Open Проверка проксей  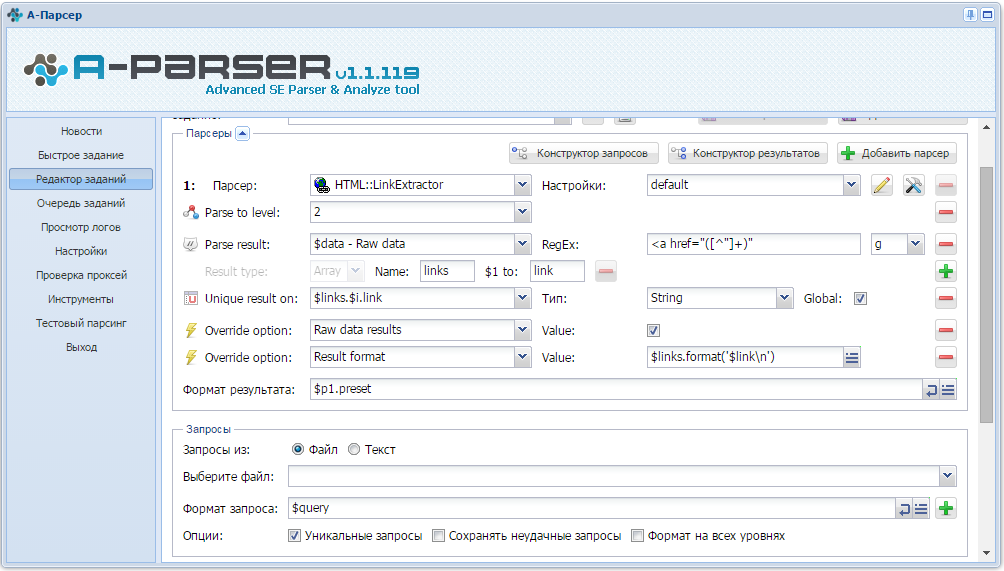click(x=81, y=275)
